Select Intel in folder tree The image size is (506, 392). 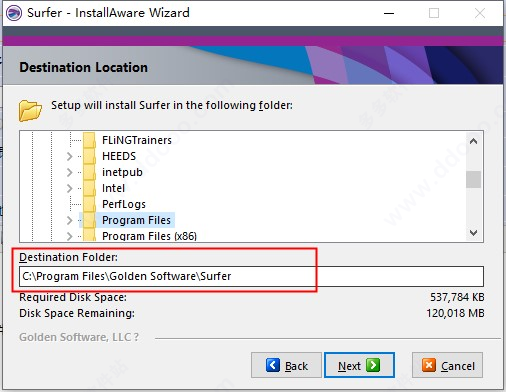coord(113,188)
